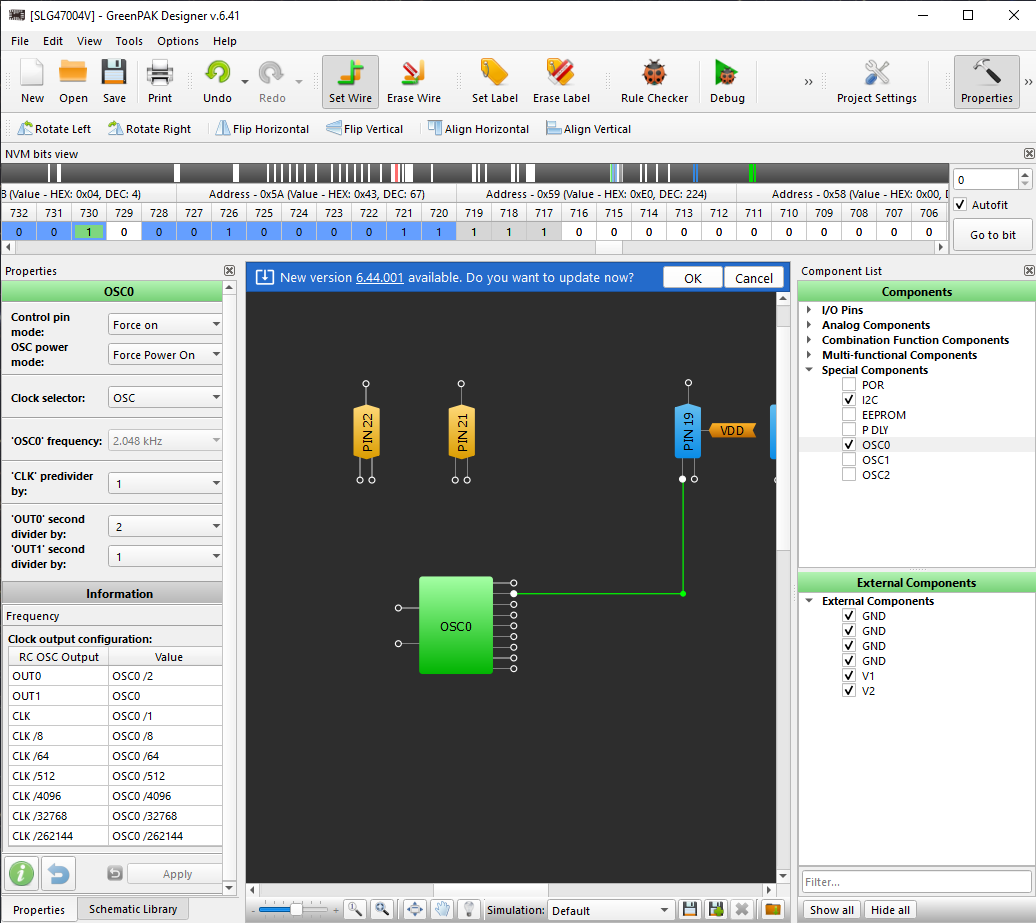Click the New project icon

coord(32,81)
